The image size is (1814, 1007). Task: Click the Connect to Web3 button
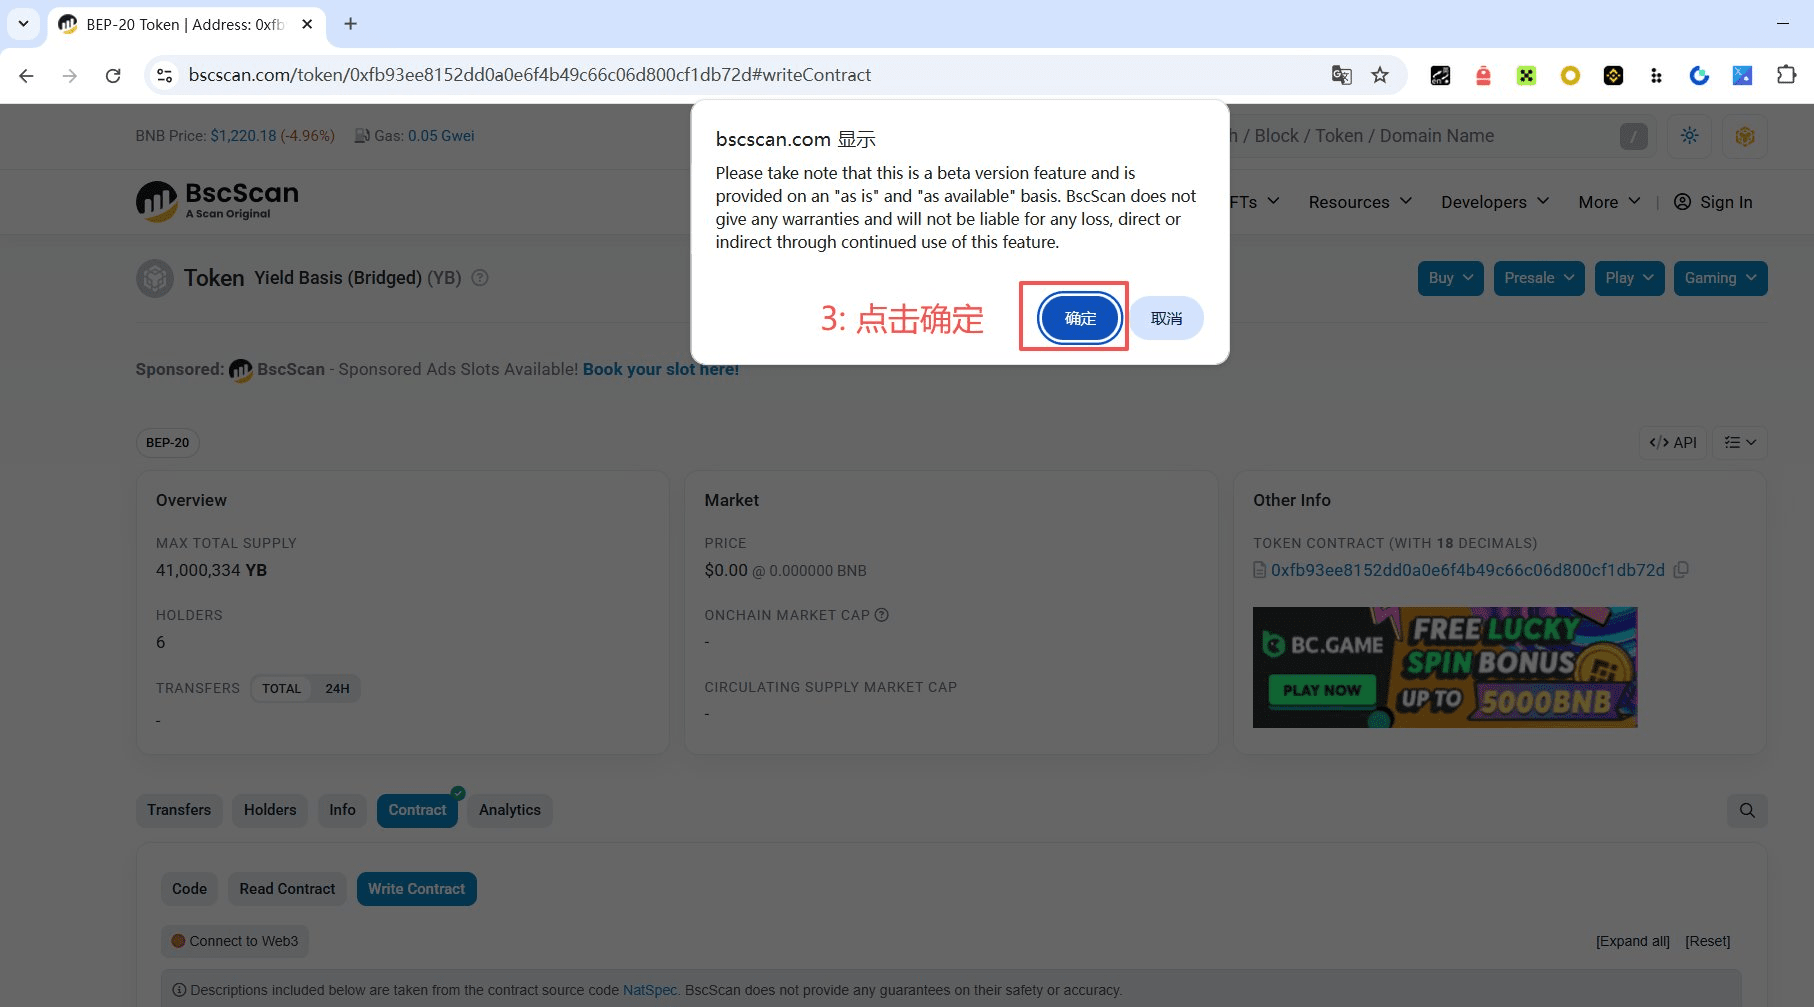click(x=235, y=941)
